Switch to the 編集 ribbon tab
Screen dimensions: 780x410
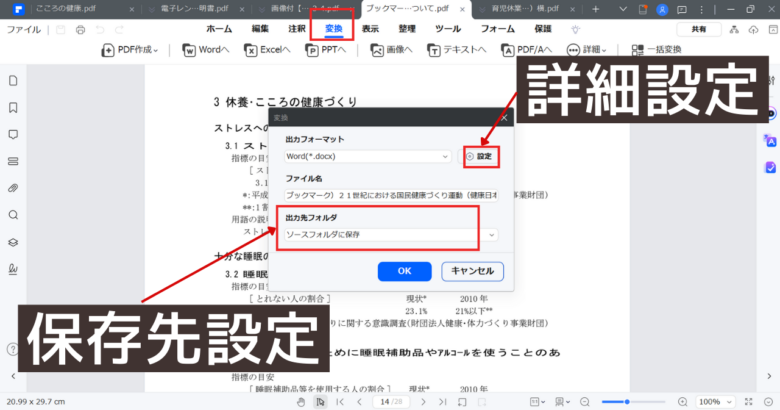[260, 29]
